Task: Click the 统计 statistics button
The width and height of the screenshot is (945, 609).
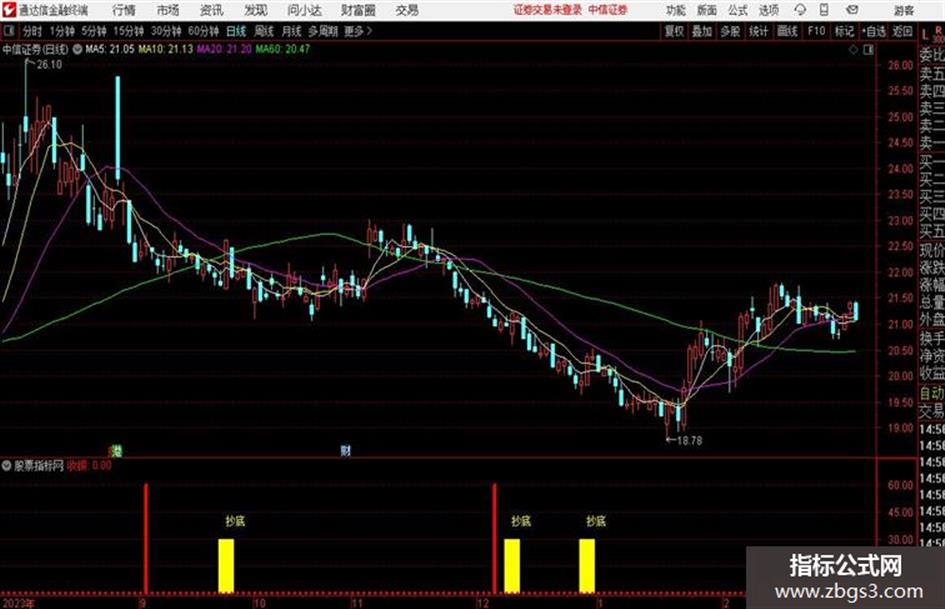Action: 758,31
